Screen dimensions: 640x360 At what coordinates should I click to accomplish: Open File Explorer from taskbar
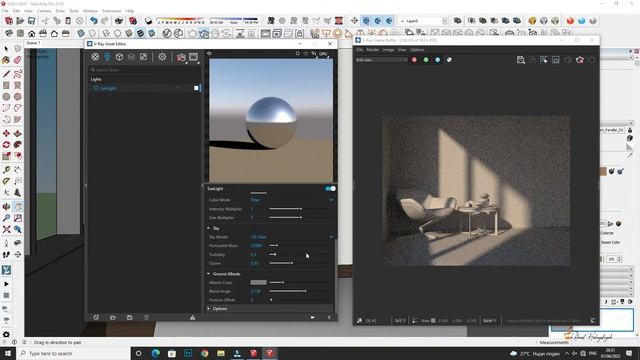click(x=221, y=353)
